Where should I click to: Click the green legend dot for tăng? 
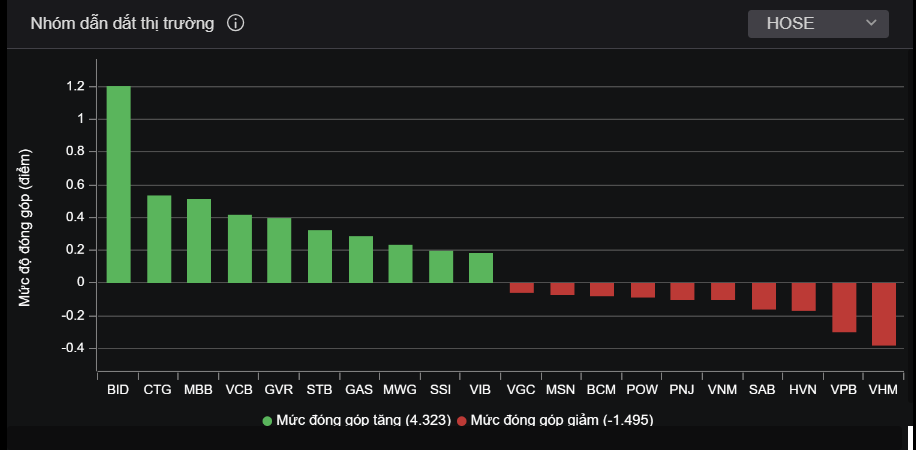pos(268,421)
